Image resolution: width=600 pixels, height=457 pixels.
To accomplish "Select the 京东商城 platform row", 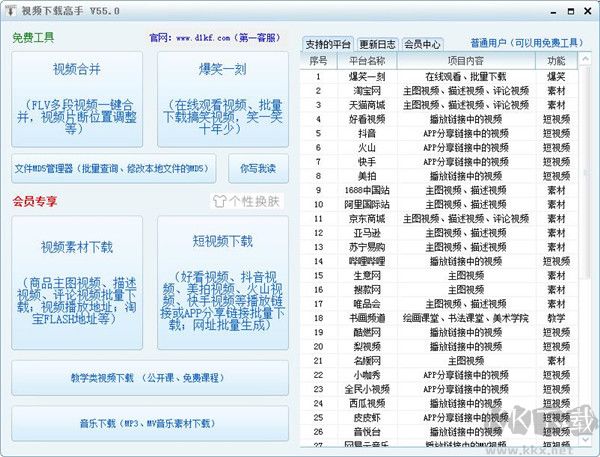I will click(439, 219).
